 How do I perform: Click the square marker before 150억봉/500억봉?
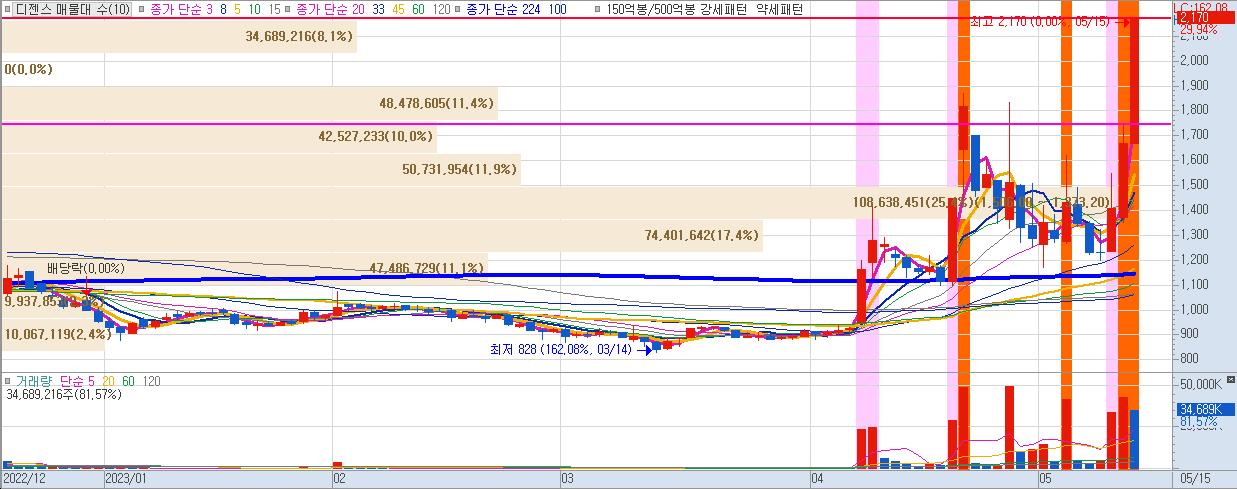(596, 9)
